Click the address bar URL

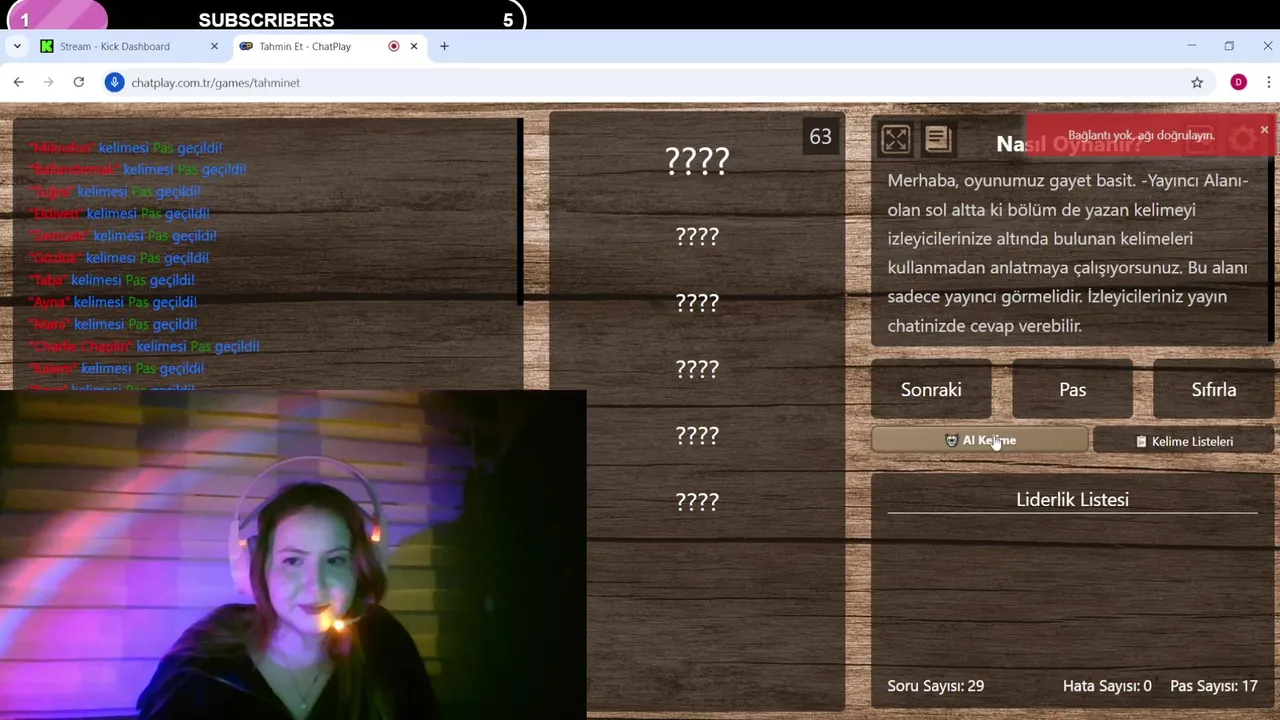[216, 83]
